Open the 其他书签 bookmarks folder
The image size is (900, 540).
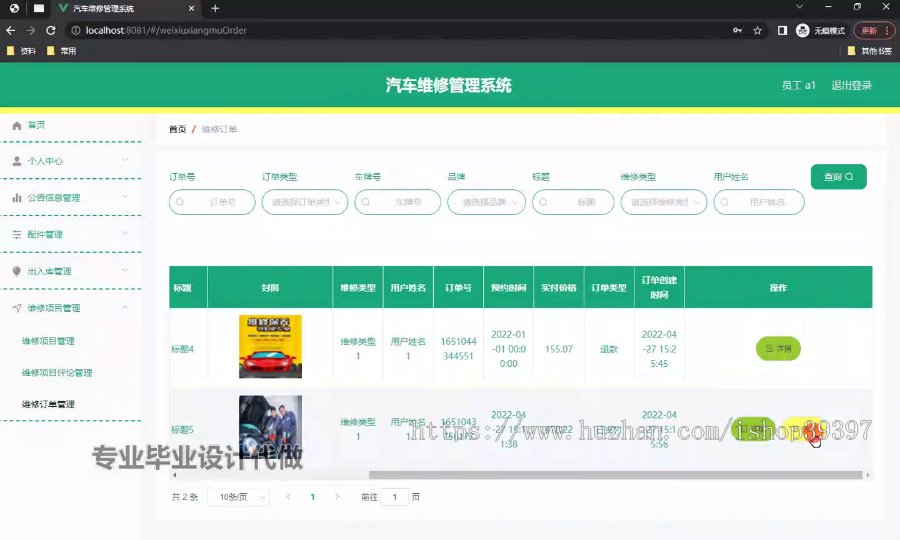(x=870, y=51)
